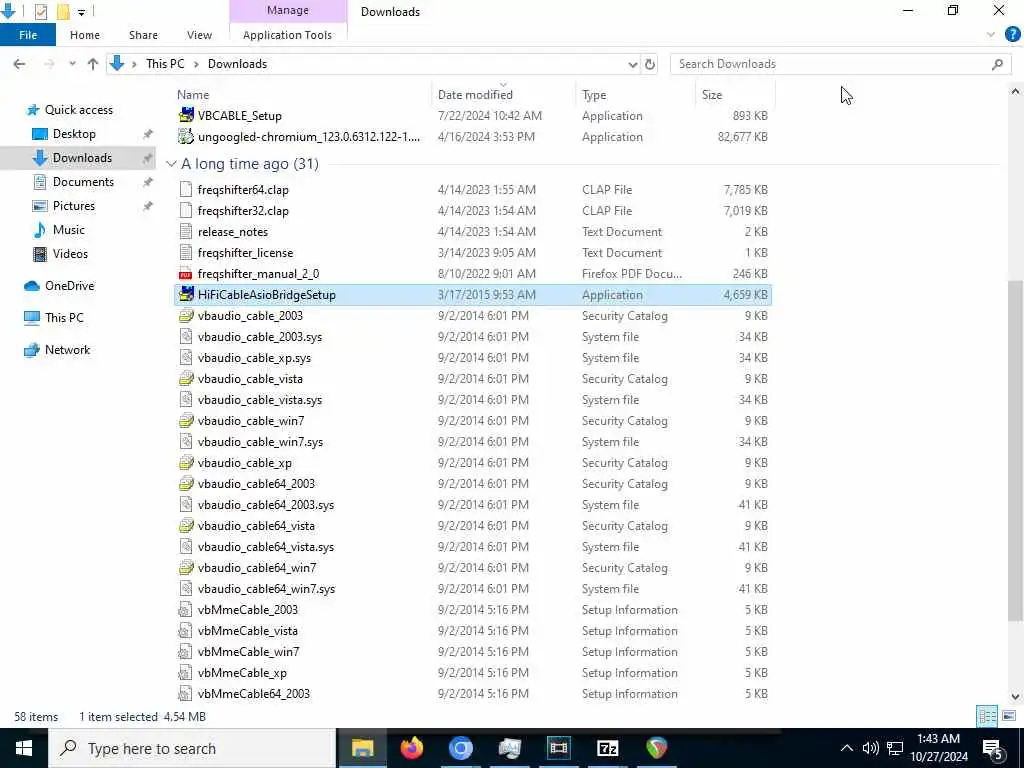Image resolution: width=1024 pixels, height=768 pixels.
Task: Click the vertical scrollbar thumb
Action: (1016, 451)
